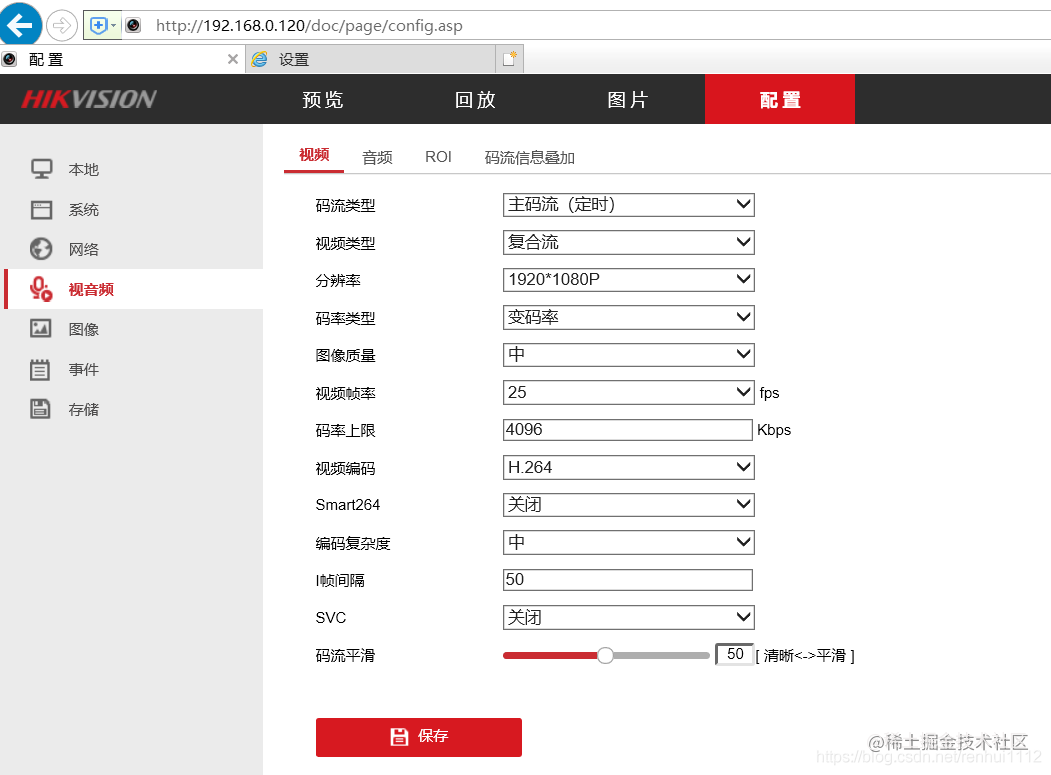Open the 分辨率 resolution dropdown
This screenshot has width=1051, height=775.
(628, 280)
